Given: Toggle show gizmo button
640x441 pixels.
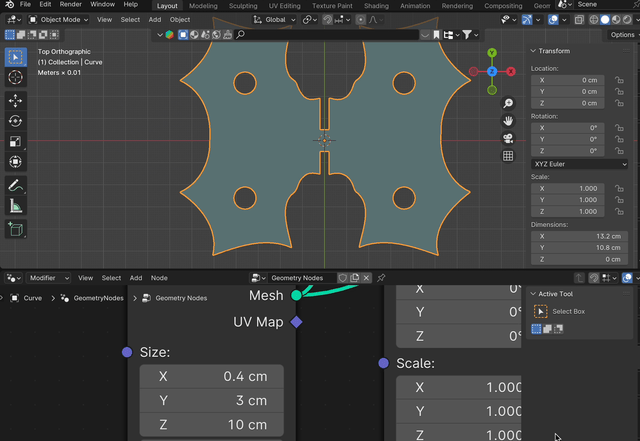Looking at the screenshot, I should point(527,20).
